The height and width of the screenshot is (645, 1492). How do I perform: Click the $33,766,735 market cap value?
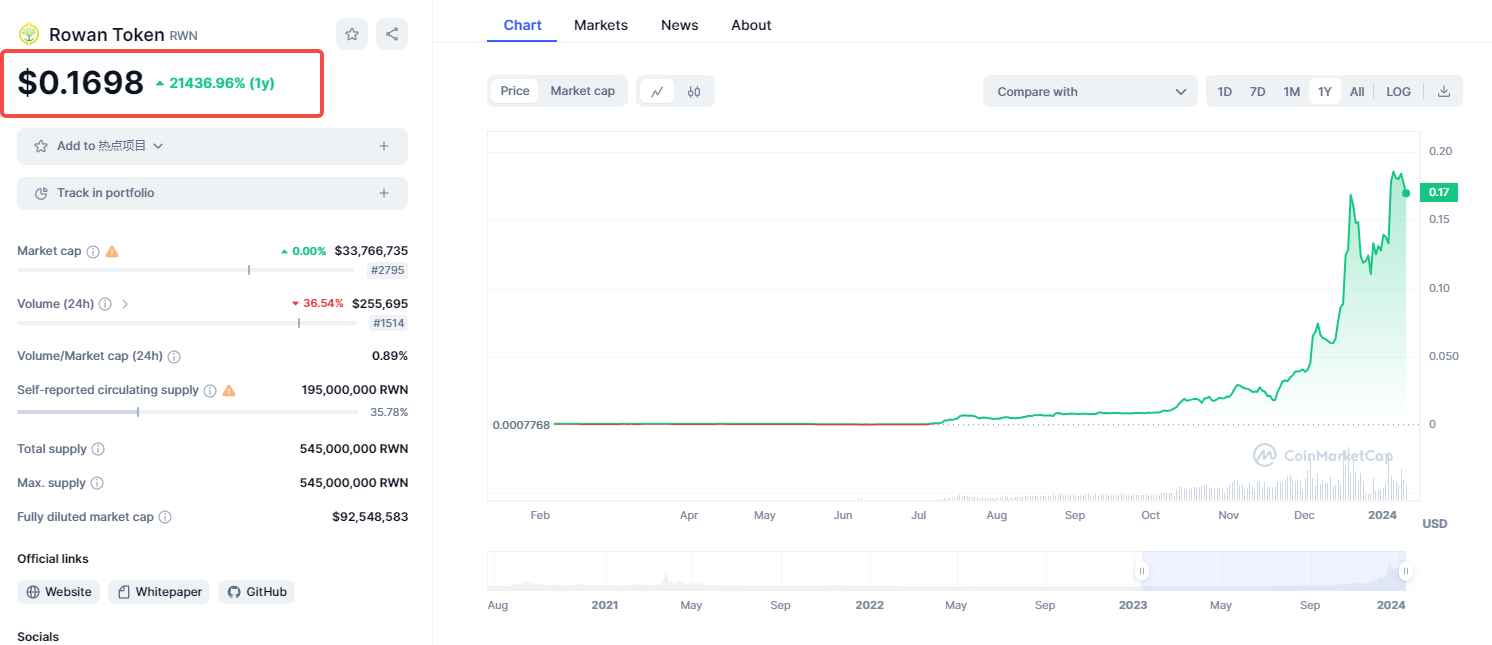coord(371,251)
